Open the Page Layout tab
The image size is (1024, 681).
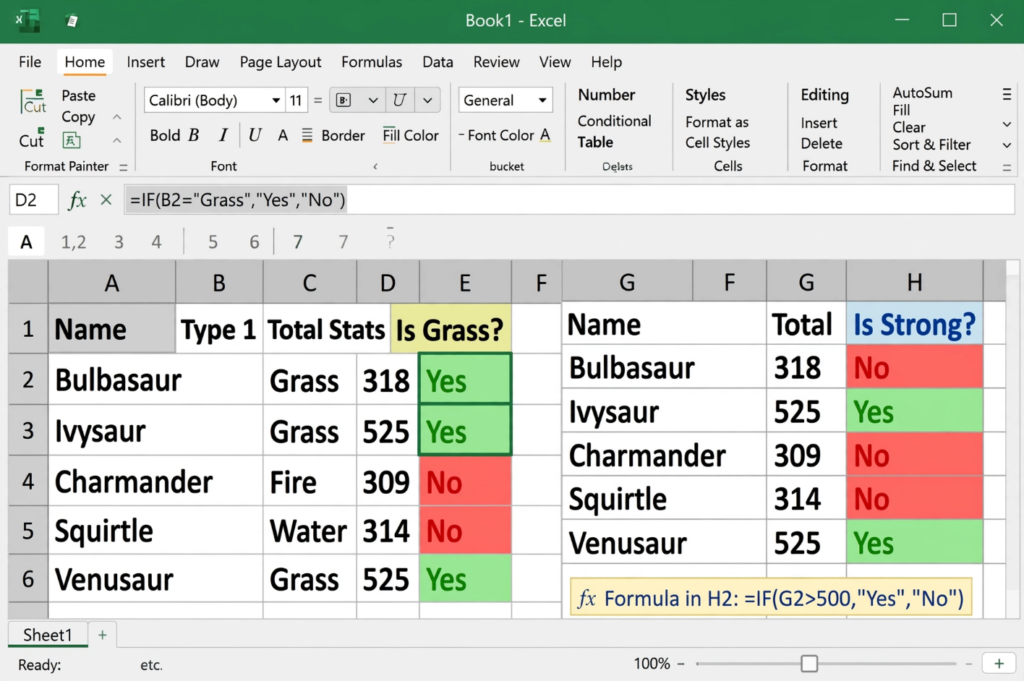tap(280, 62)
